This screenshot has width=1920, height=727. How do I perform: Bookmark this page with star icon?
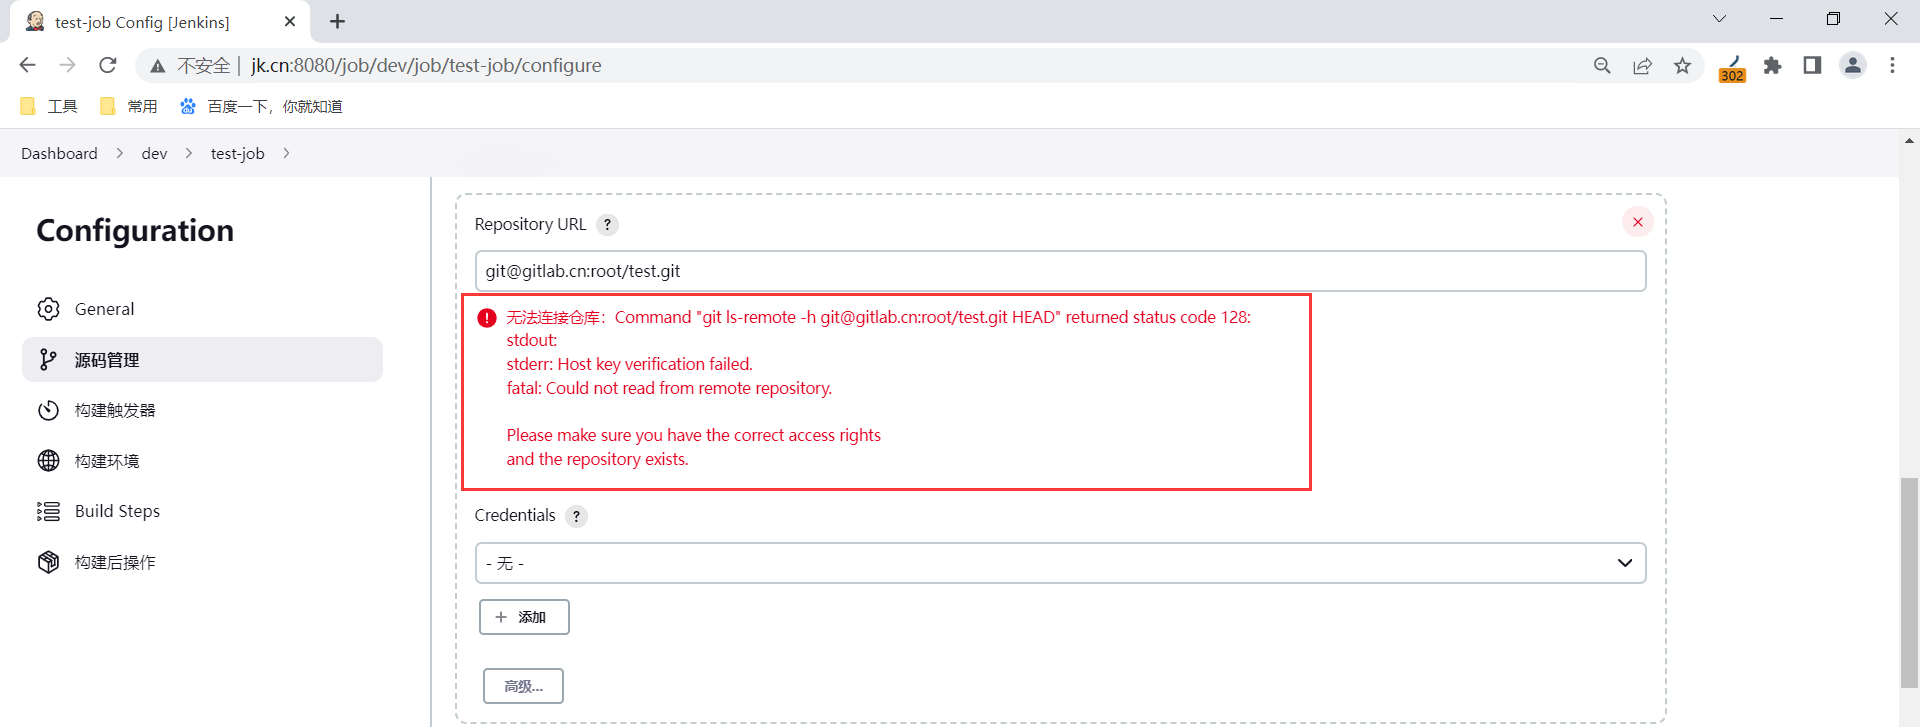tap(1682, 66)
